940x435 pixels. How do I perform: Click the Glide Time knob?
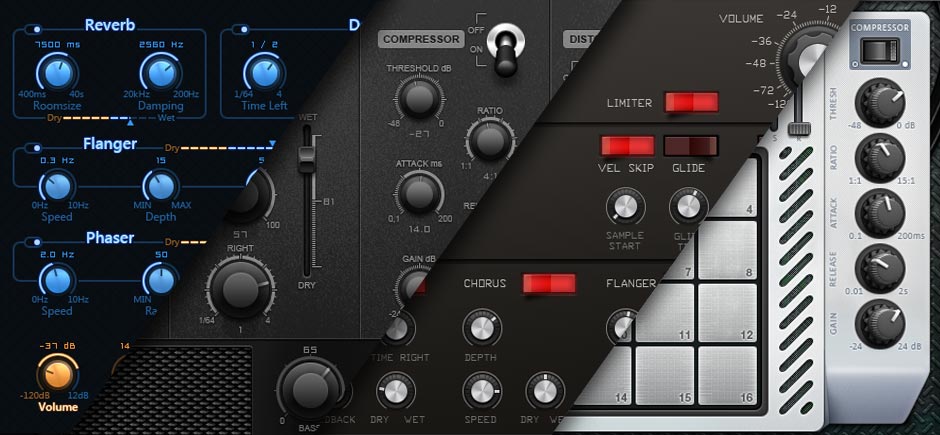tap(688, 207)
